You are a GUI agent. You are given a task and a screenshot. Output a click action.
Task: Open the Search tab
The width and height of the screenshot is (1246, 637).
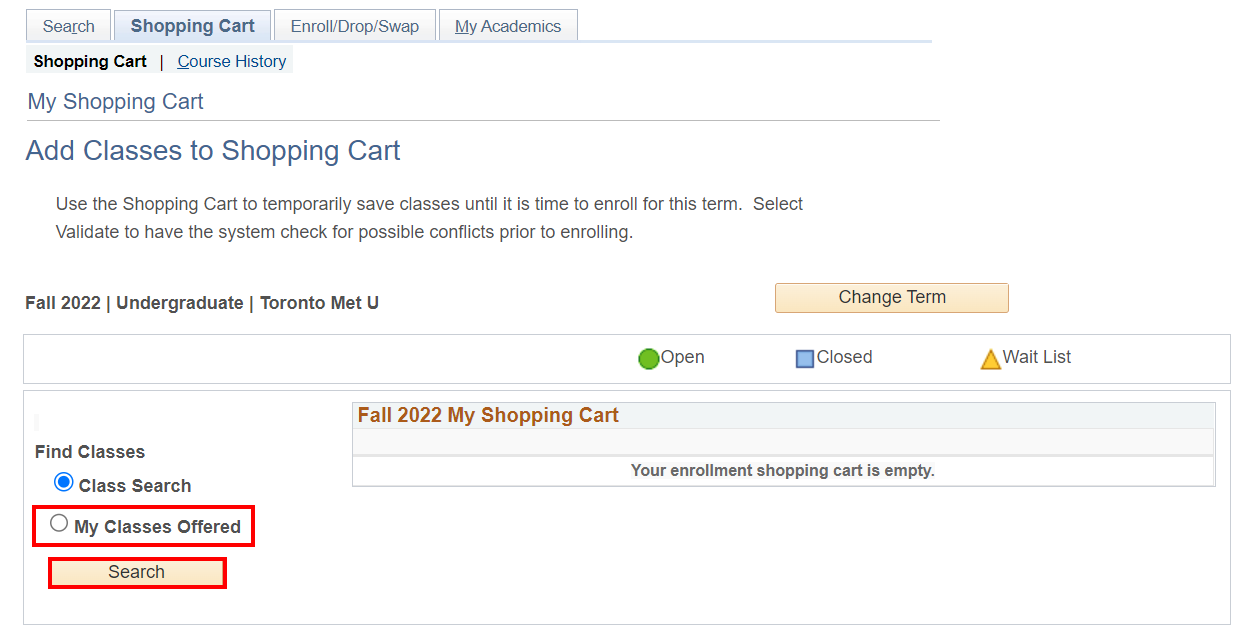69,26
